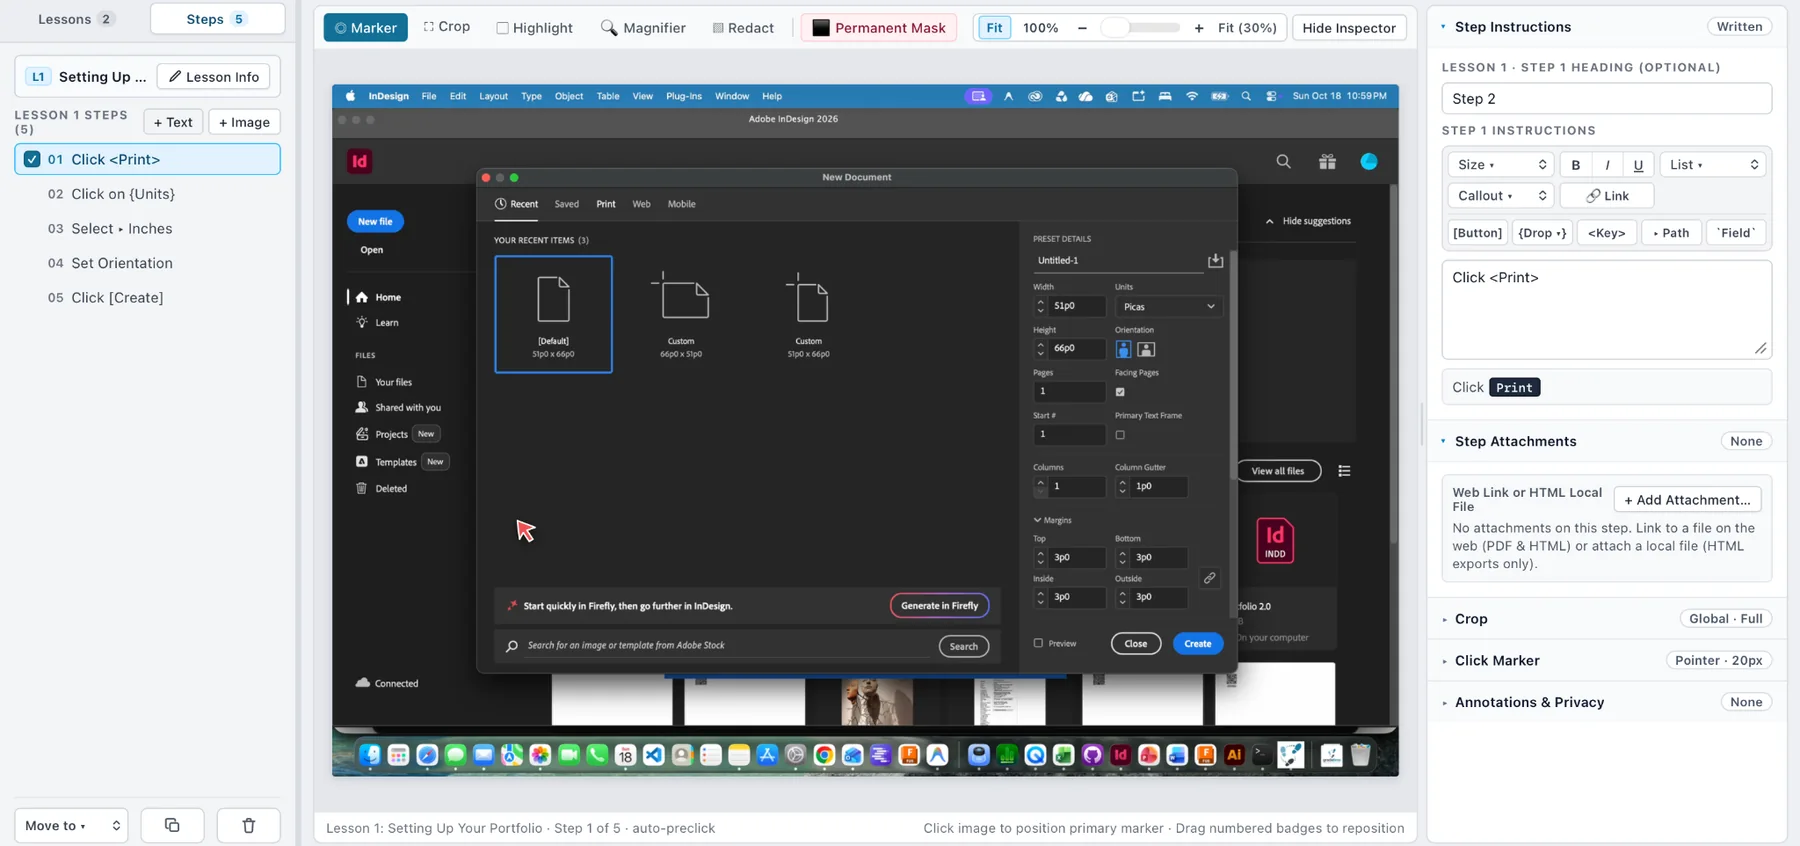Open the List dropdown
The image size is (1800, 846).
pyautogui.click(x=1713, y=165)
